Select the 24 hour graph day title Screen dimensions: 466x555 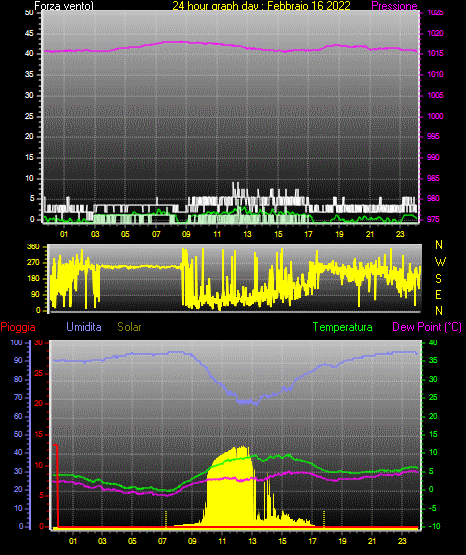[x=261, y=6]
